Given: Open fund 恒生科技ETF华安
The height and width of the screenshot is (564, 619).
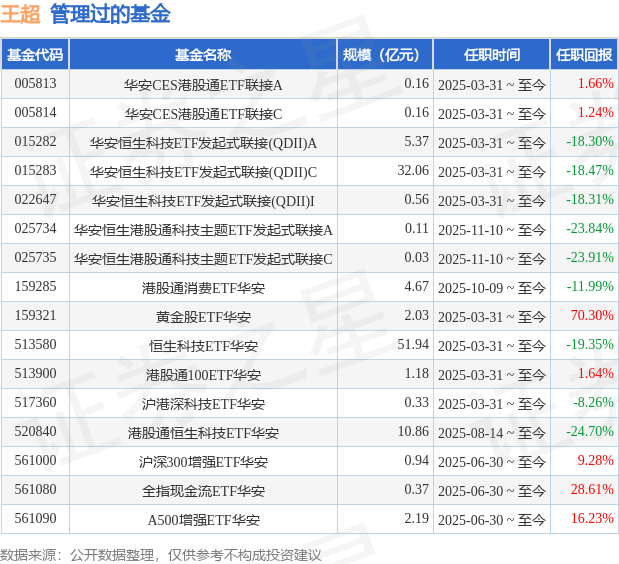Looking at the screenshot, I should 203,345.
